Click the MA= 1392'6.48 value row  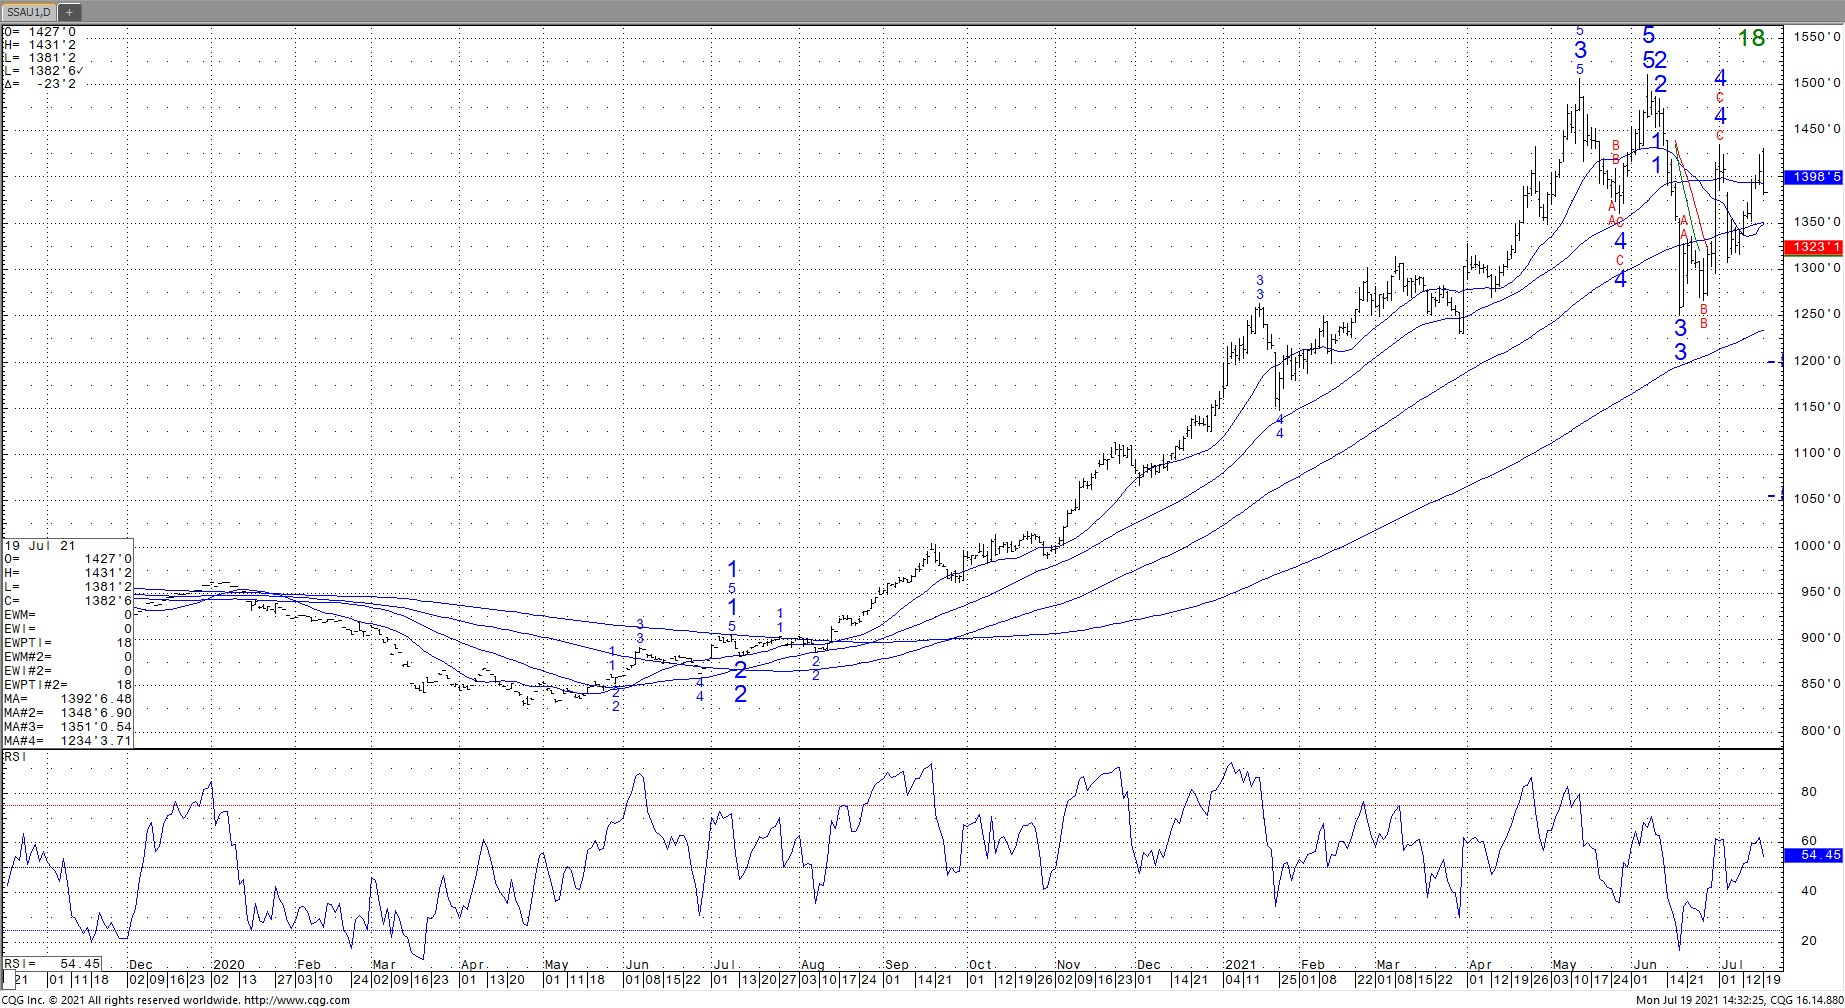[68, 699]
